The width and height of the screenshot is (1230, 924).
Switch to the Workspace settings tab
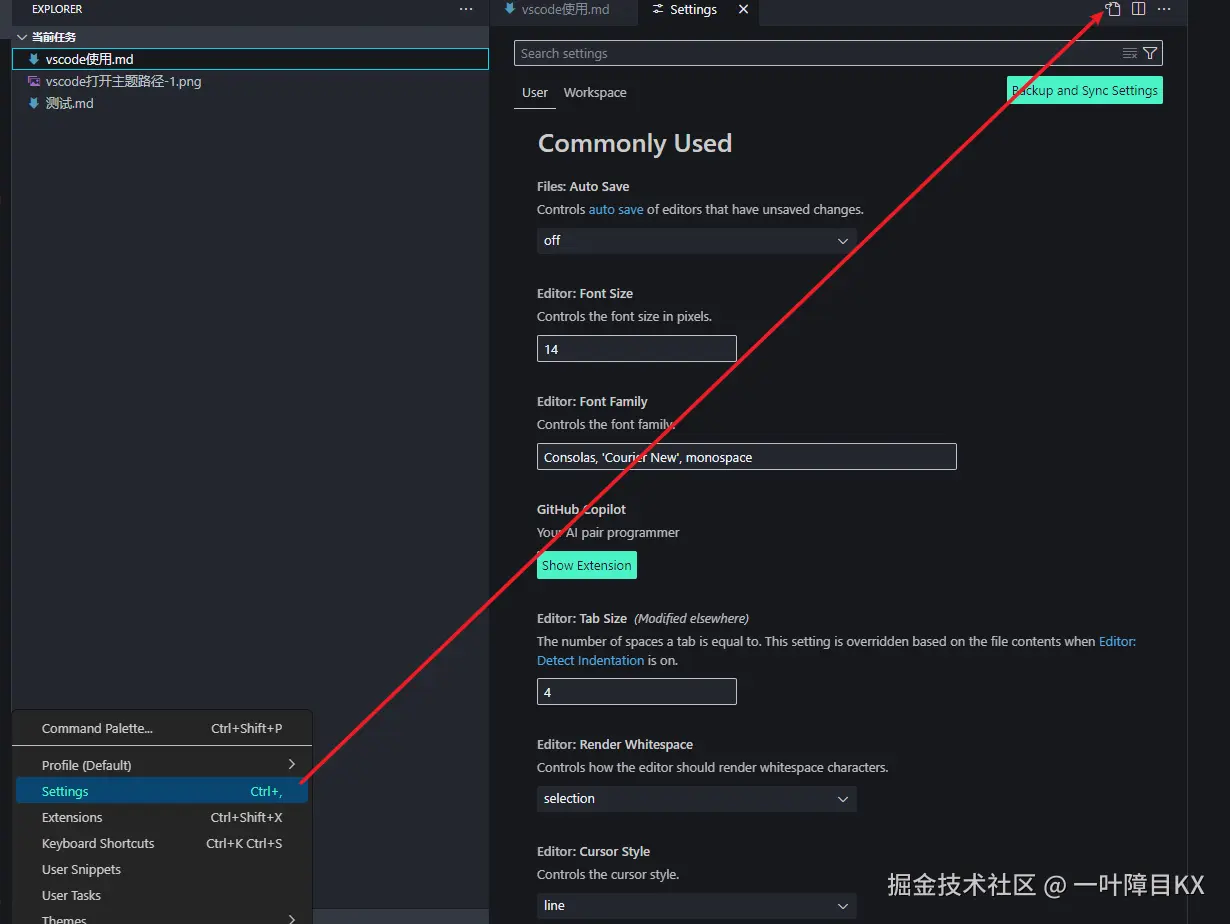[x=595, y=92]
